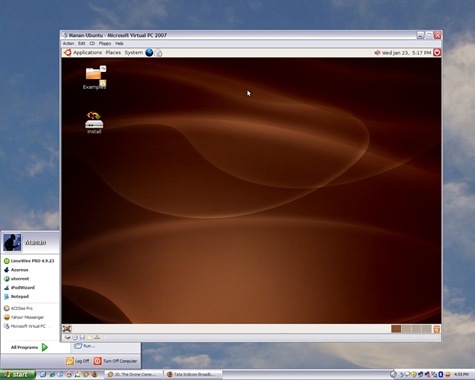Viewport: 475px width, 380px height.
Task: Launch ACDSee Pro from Start menu
Action: tap(18, 308)
